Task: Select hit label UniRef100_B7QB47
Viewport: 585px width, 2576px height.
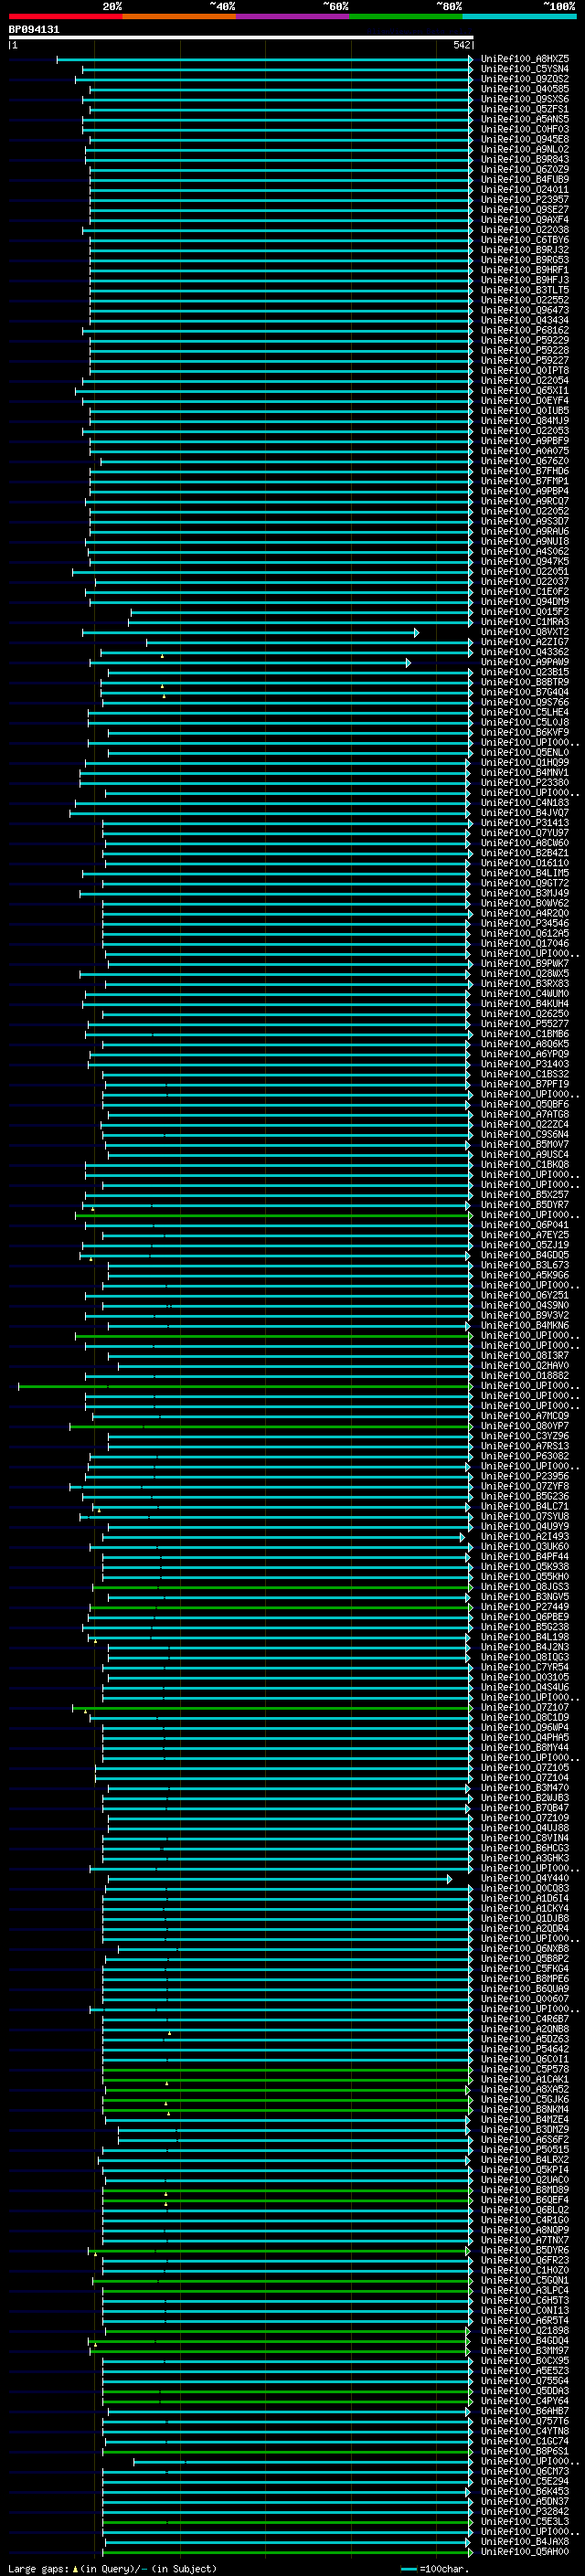Action: click(525, 1808)
